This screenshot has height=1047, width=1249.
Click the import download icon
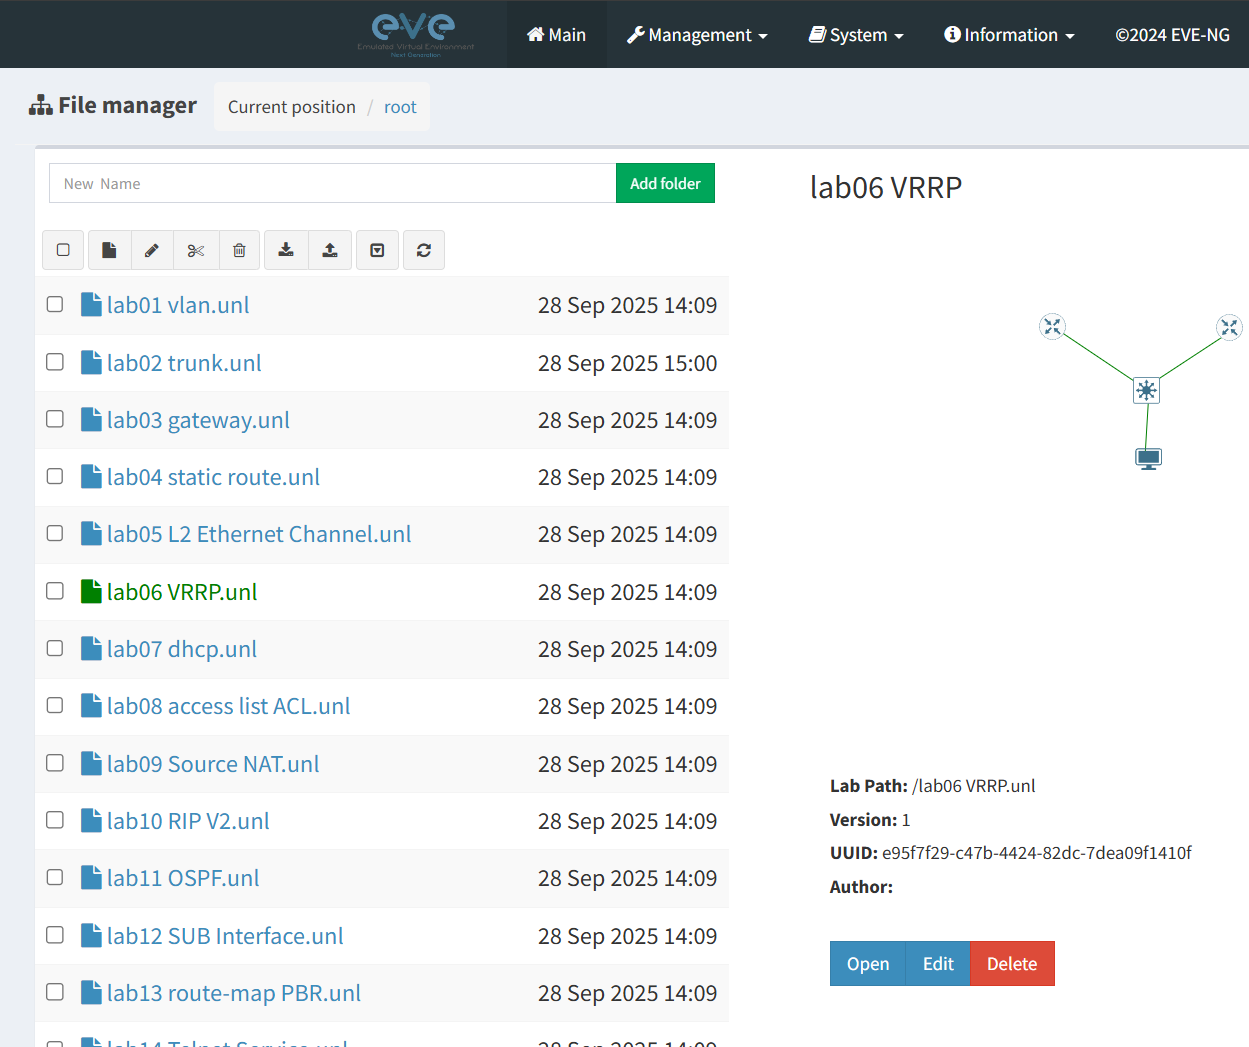pyautogui.click(x=286, y=250)
